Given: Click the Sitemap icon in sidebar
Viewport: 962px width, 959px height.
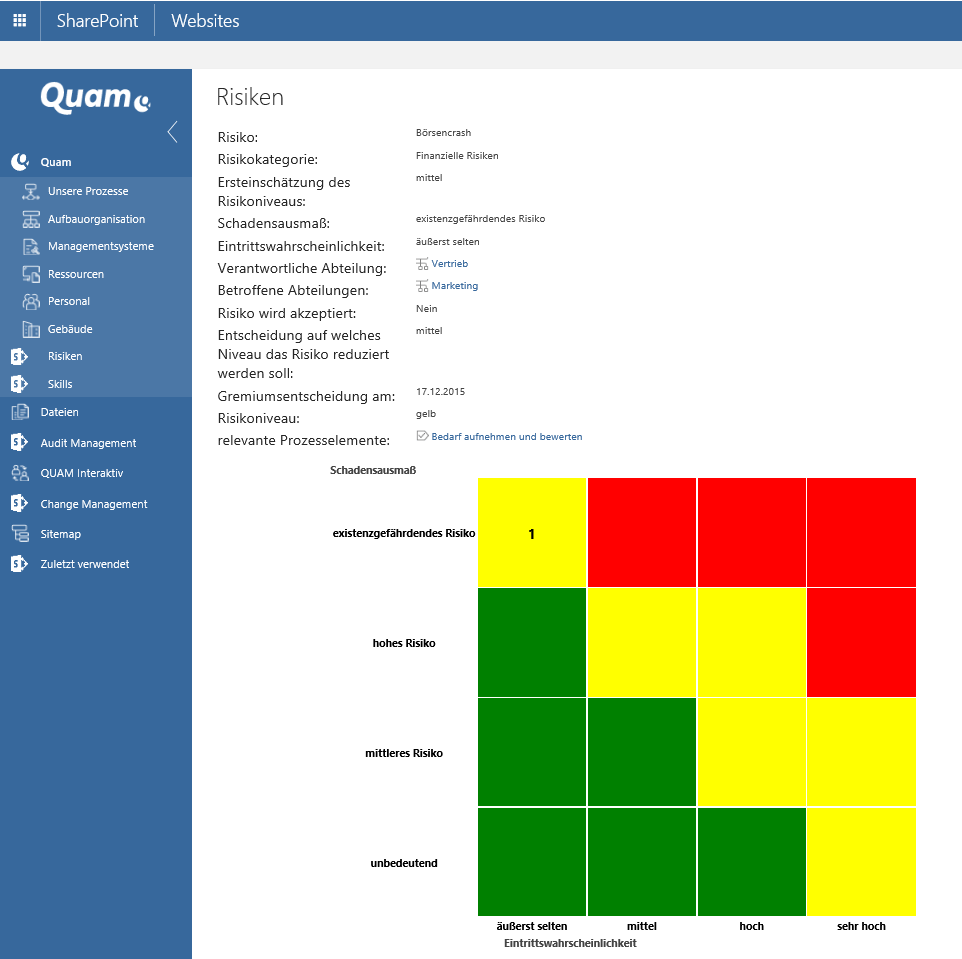Looking at the screenshot, I should (20, 534).
